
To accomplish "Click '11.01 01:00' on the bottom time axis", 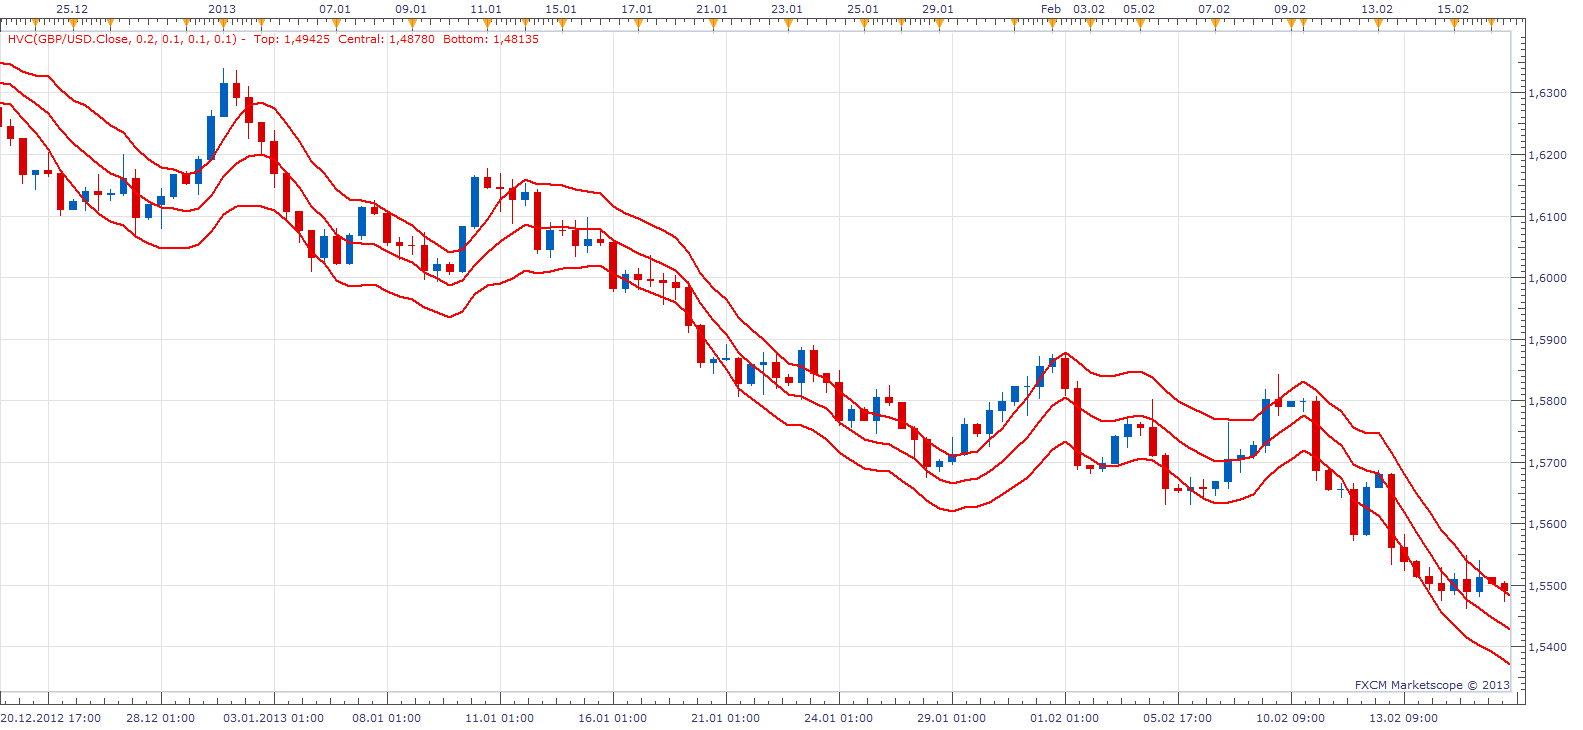I will (499, 718).
